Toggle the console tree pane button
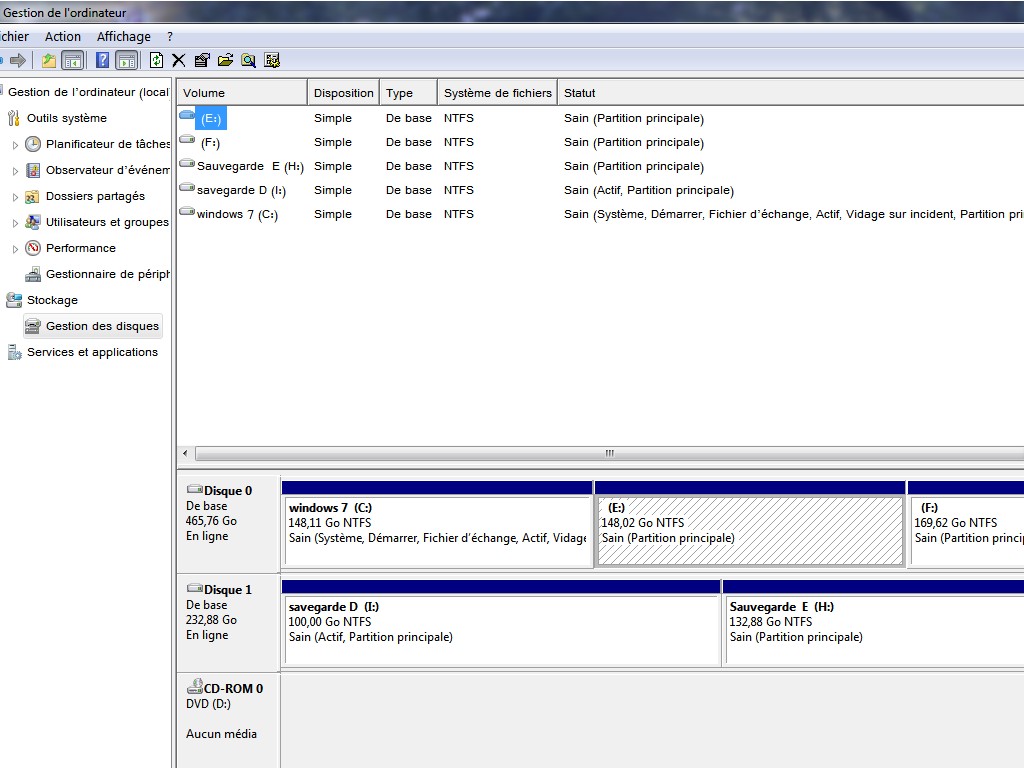This screenshot has height=768, width=1024. click(73, 60)
